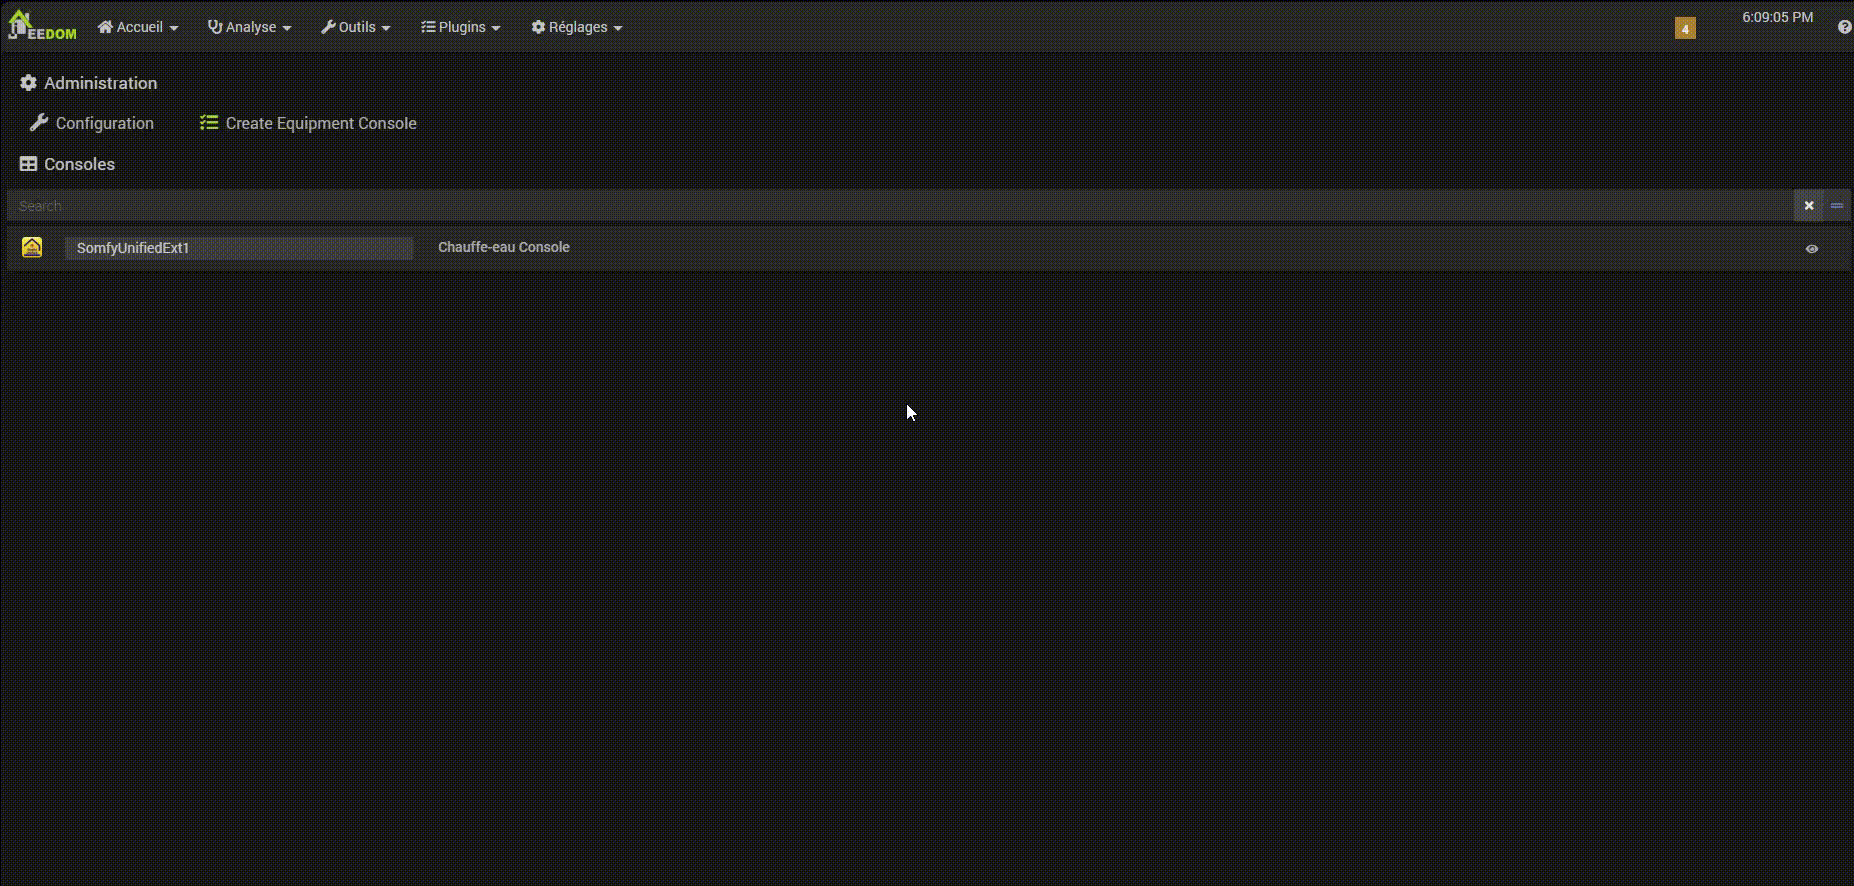The width and height of the screenshot is (1854, 886).
Task: Click the Consoles section heading
Action: pyautogui.click(x=68, y=164)
